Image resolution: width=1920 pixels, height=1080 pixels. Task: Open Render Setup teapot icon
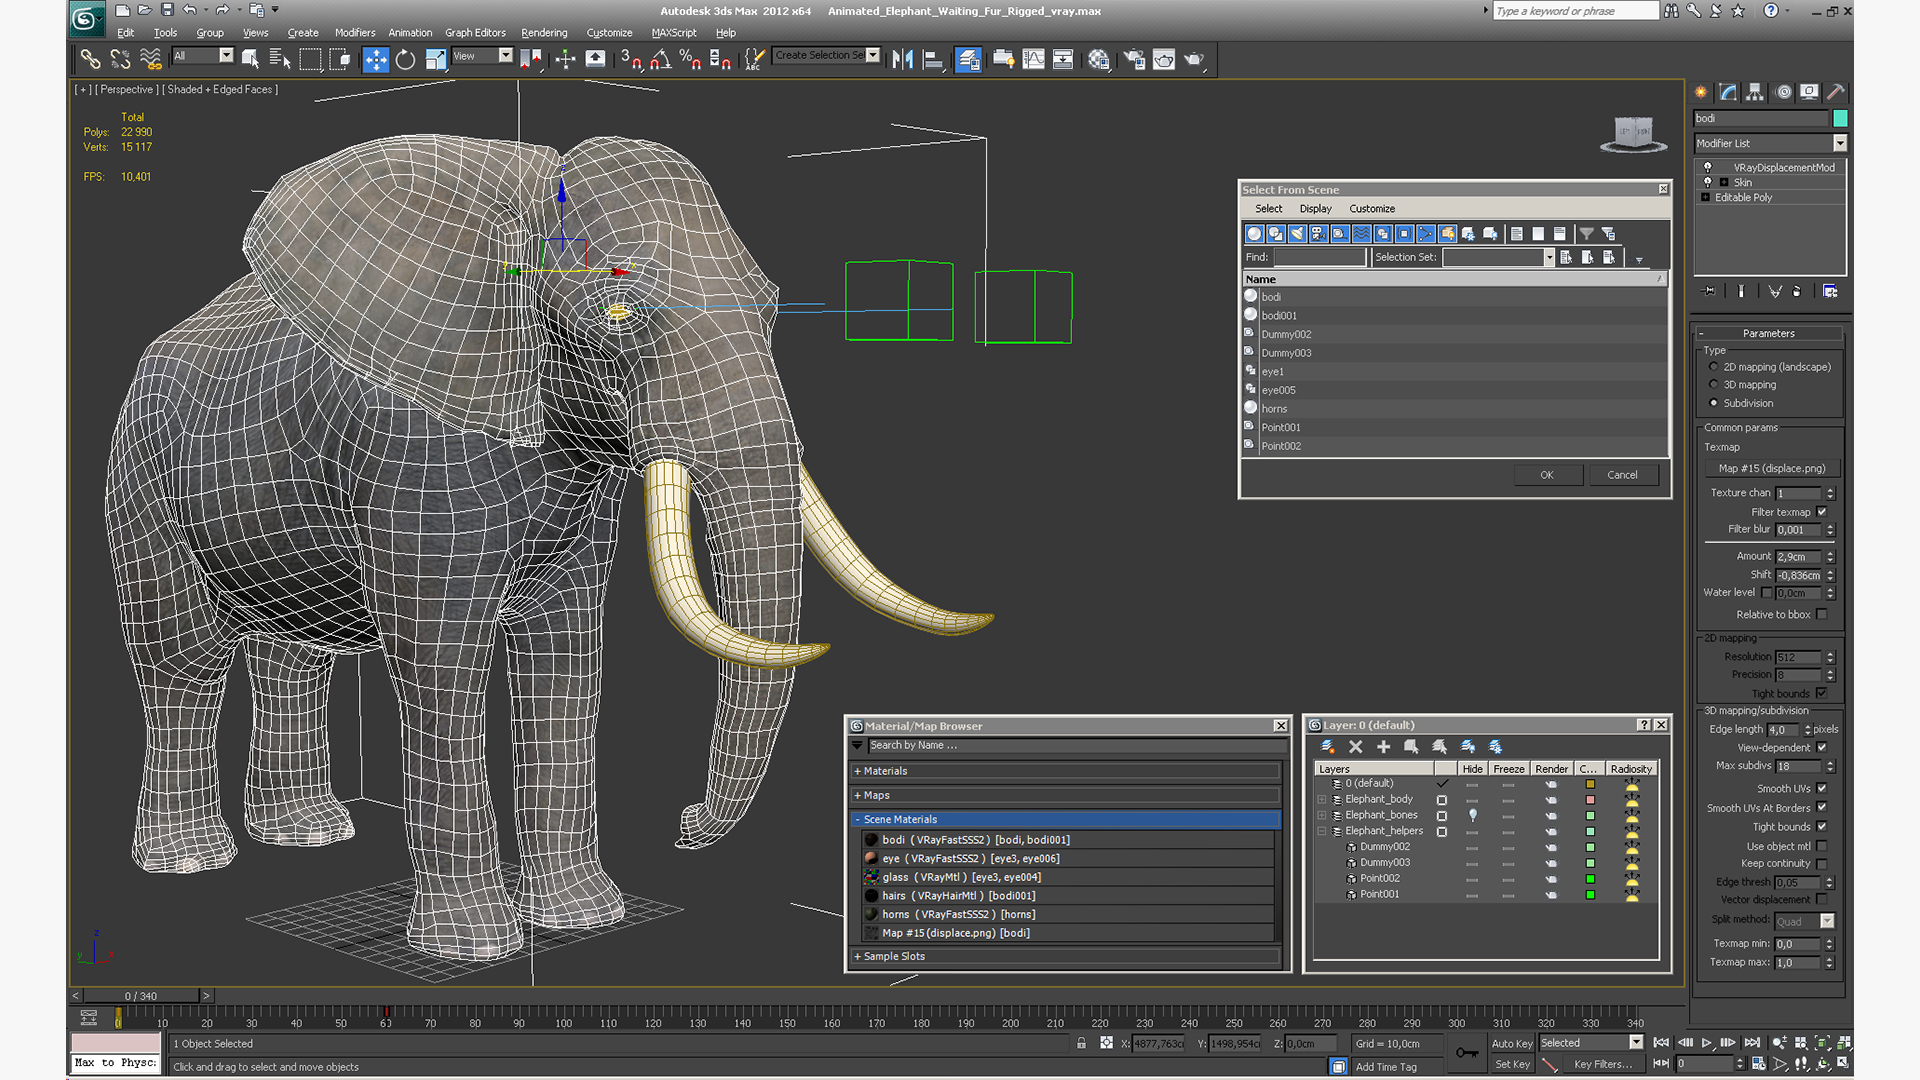(x=1134, y=59)
